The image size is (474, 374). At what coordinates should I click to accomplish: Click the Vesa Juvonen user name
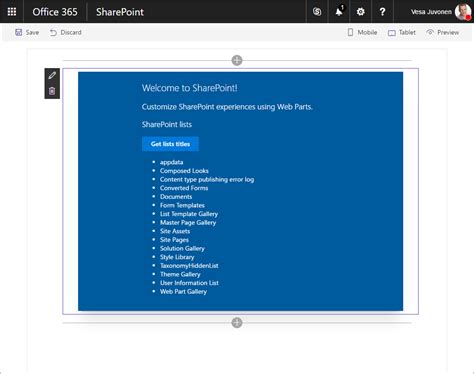coord(431,12)
